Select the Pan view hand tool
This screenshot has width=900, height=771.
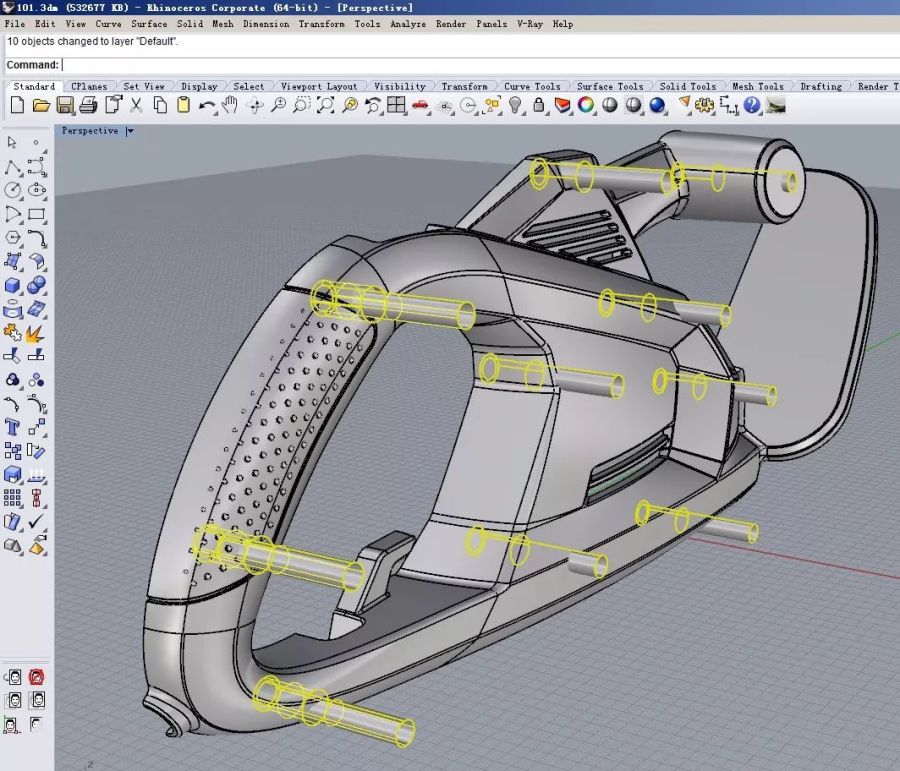click(231, 105)
